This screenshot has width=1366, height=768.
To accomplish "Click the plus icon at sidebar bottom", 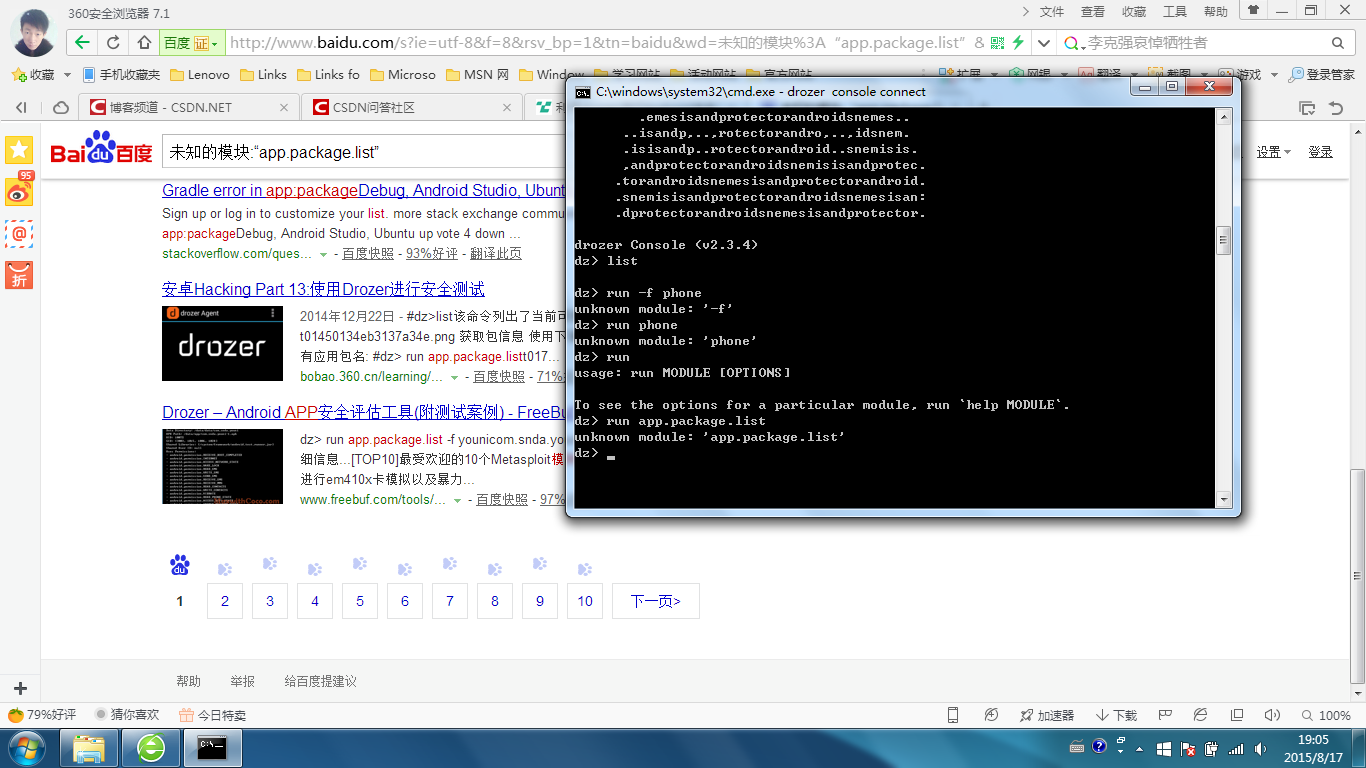I will pyautogui.click(x=20, y=688).
